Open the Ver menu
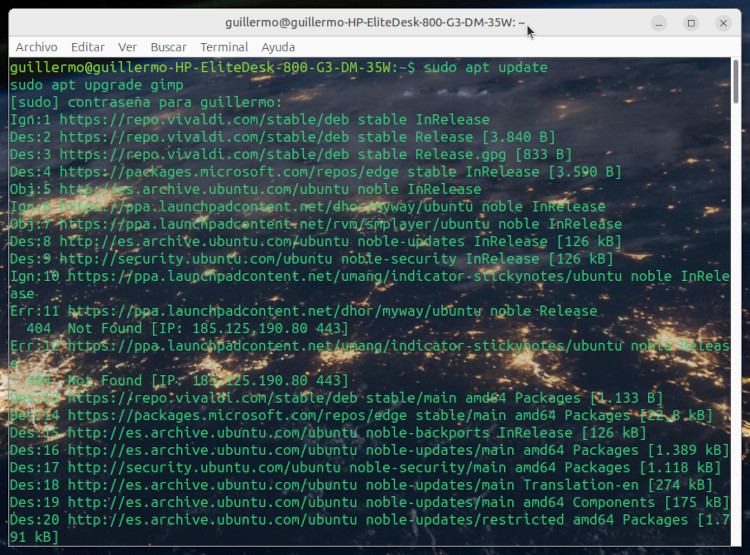750x555 pixels. [127, 47]
